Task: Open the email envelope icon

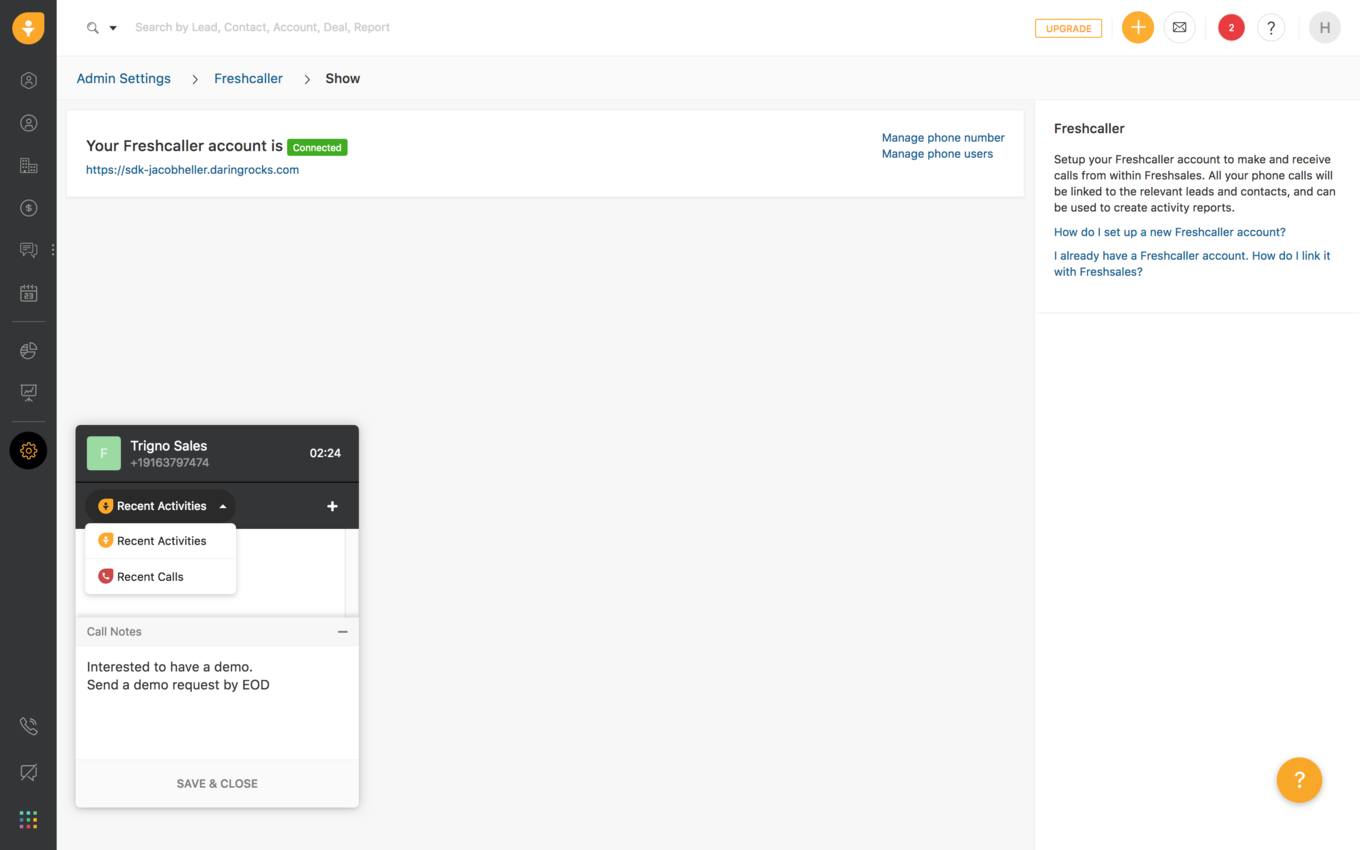Action: pos(1180,28)
